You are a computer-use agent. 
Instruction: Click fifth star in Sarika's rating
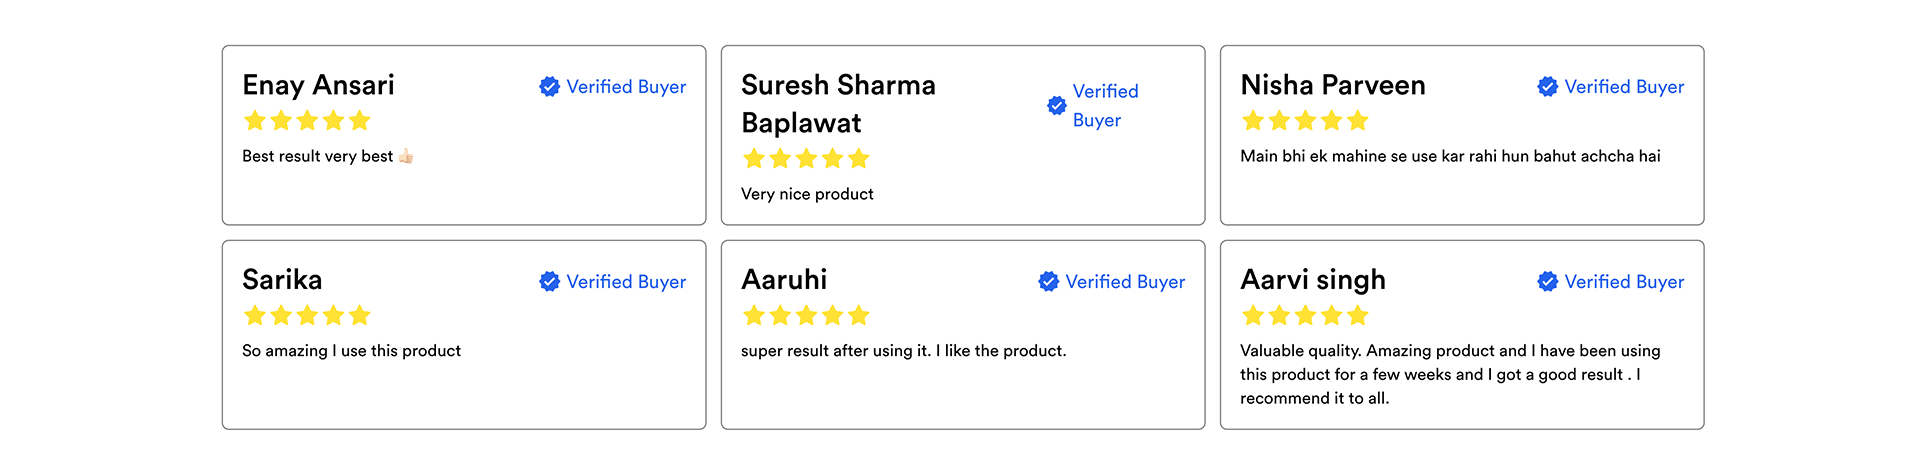tap(359, 316)
